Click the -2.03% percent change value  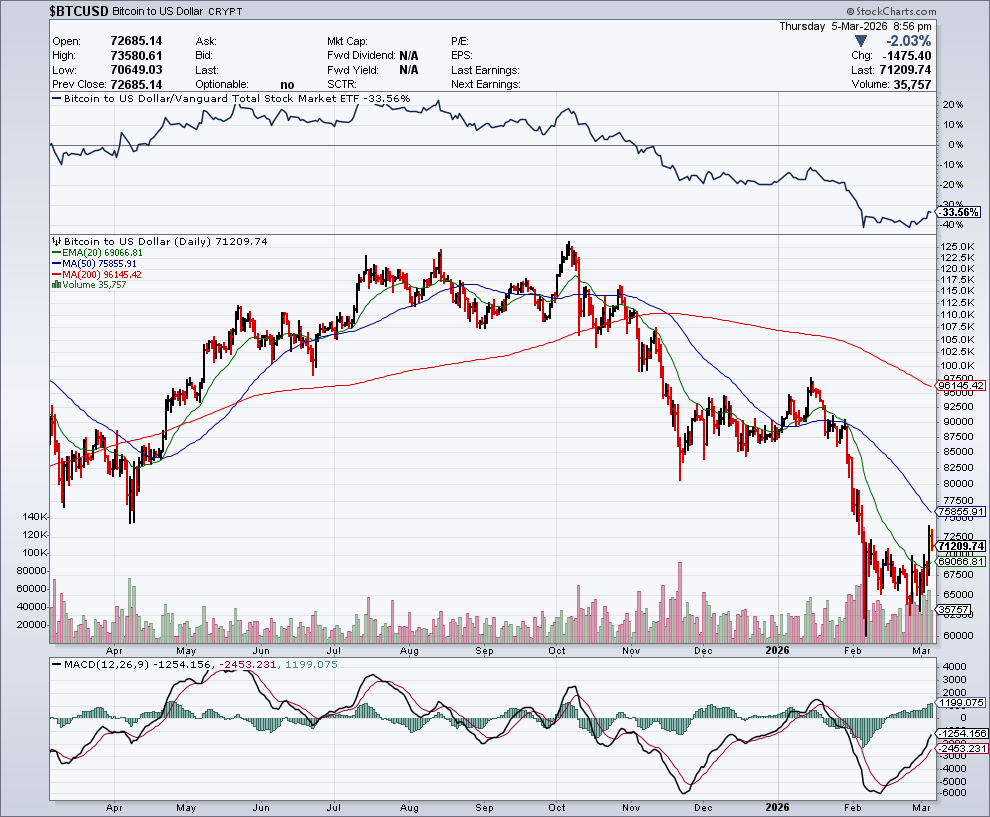click(908, 41)
